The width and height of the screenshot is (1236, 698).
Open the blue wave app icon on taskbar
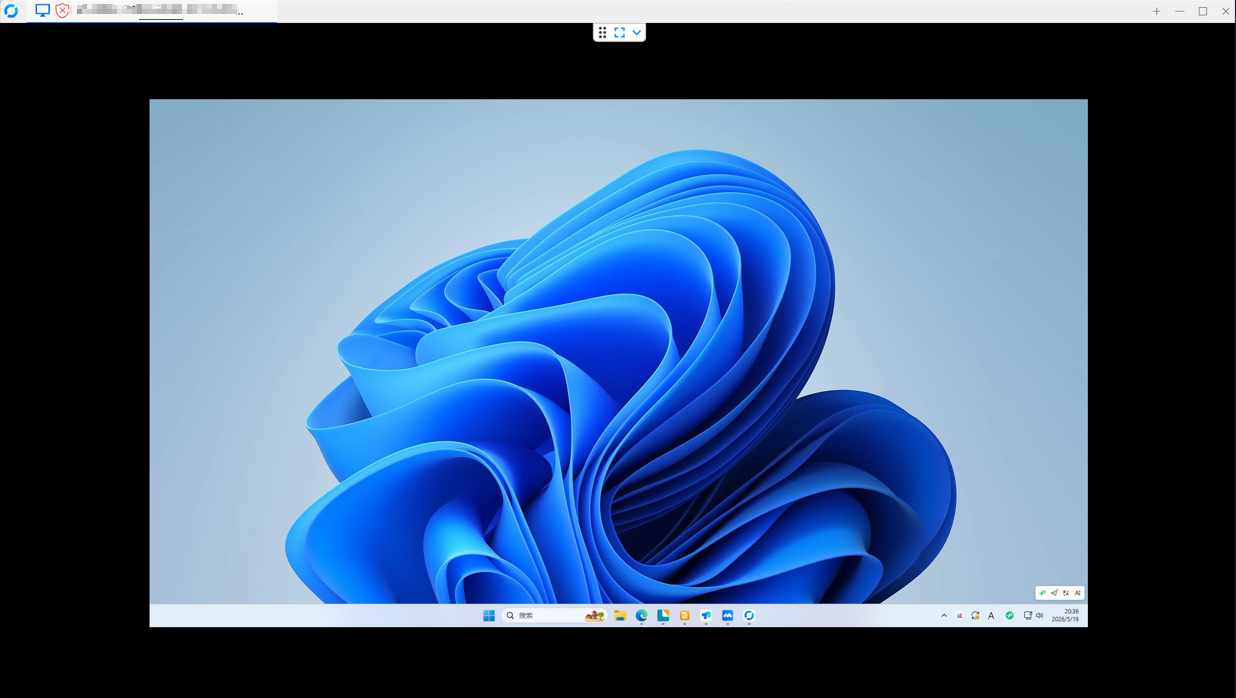click(x=728, y=616)
